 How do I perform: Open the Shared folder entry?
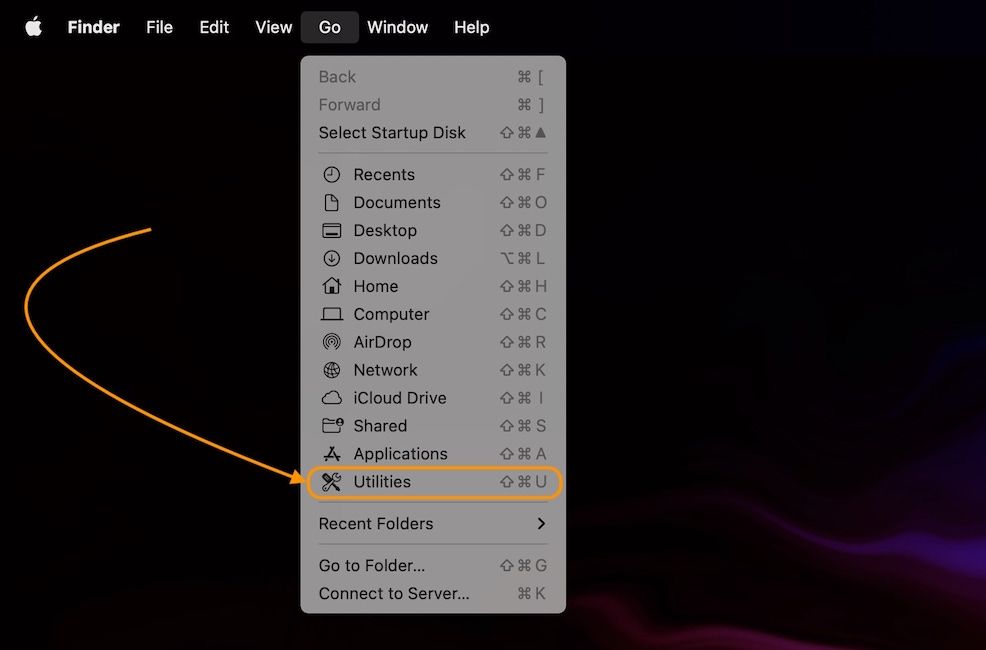pyautogui.click(x=380, y=426)
